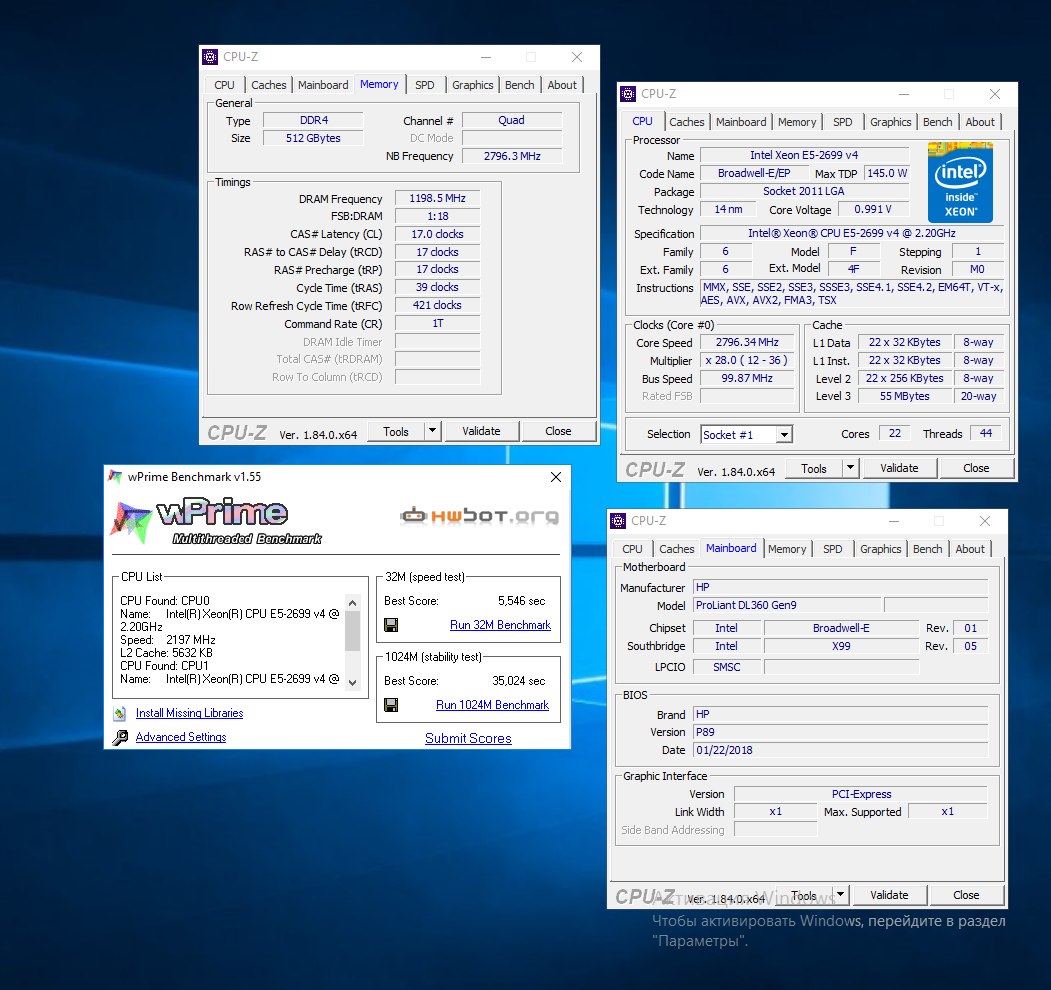Click Max TDP value 145.0 W
Screen dimensions: 1051x990
pos(886,174)
